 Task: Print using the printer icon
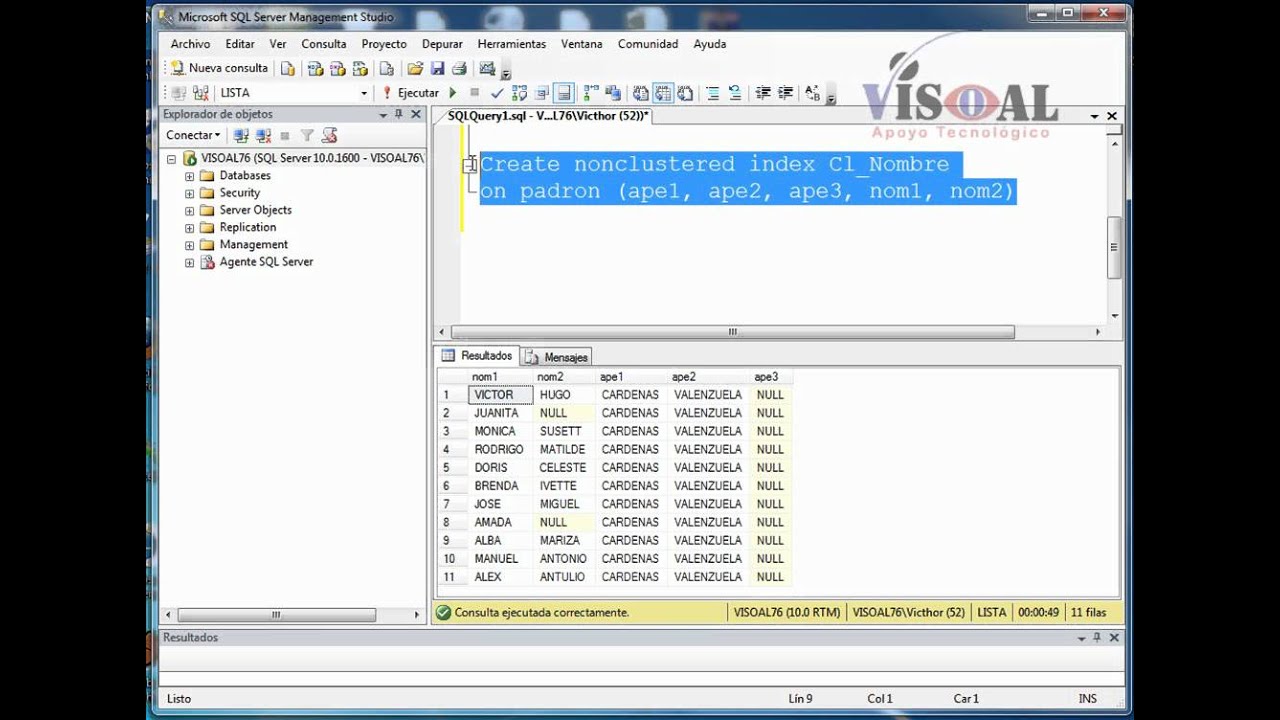pyautogui.click(x=459, y=68)
